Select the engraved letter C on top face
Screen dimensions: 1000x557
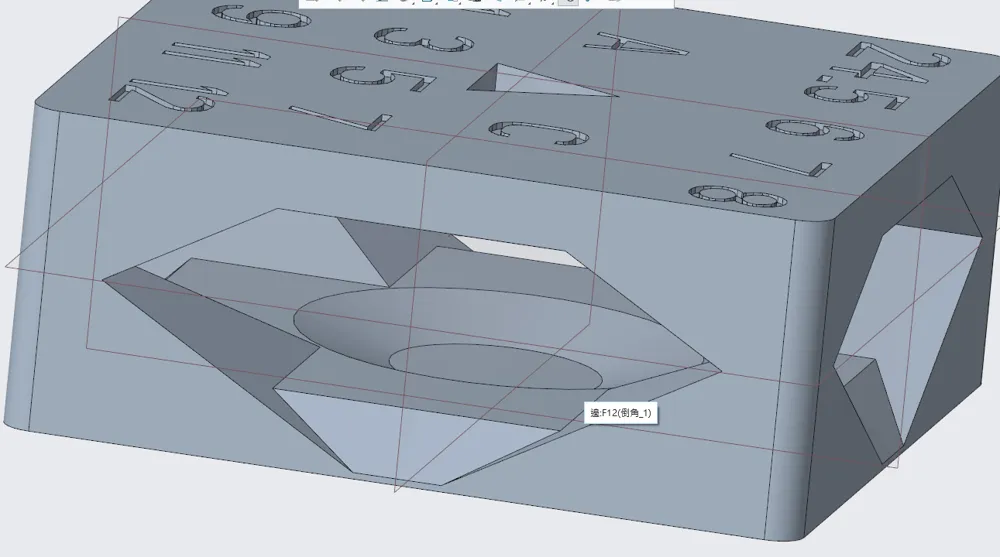tap(539, 133)
